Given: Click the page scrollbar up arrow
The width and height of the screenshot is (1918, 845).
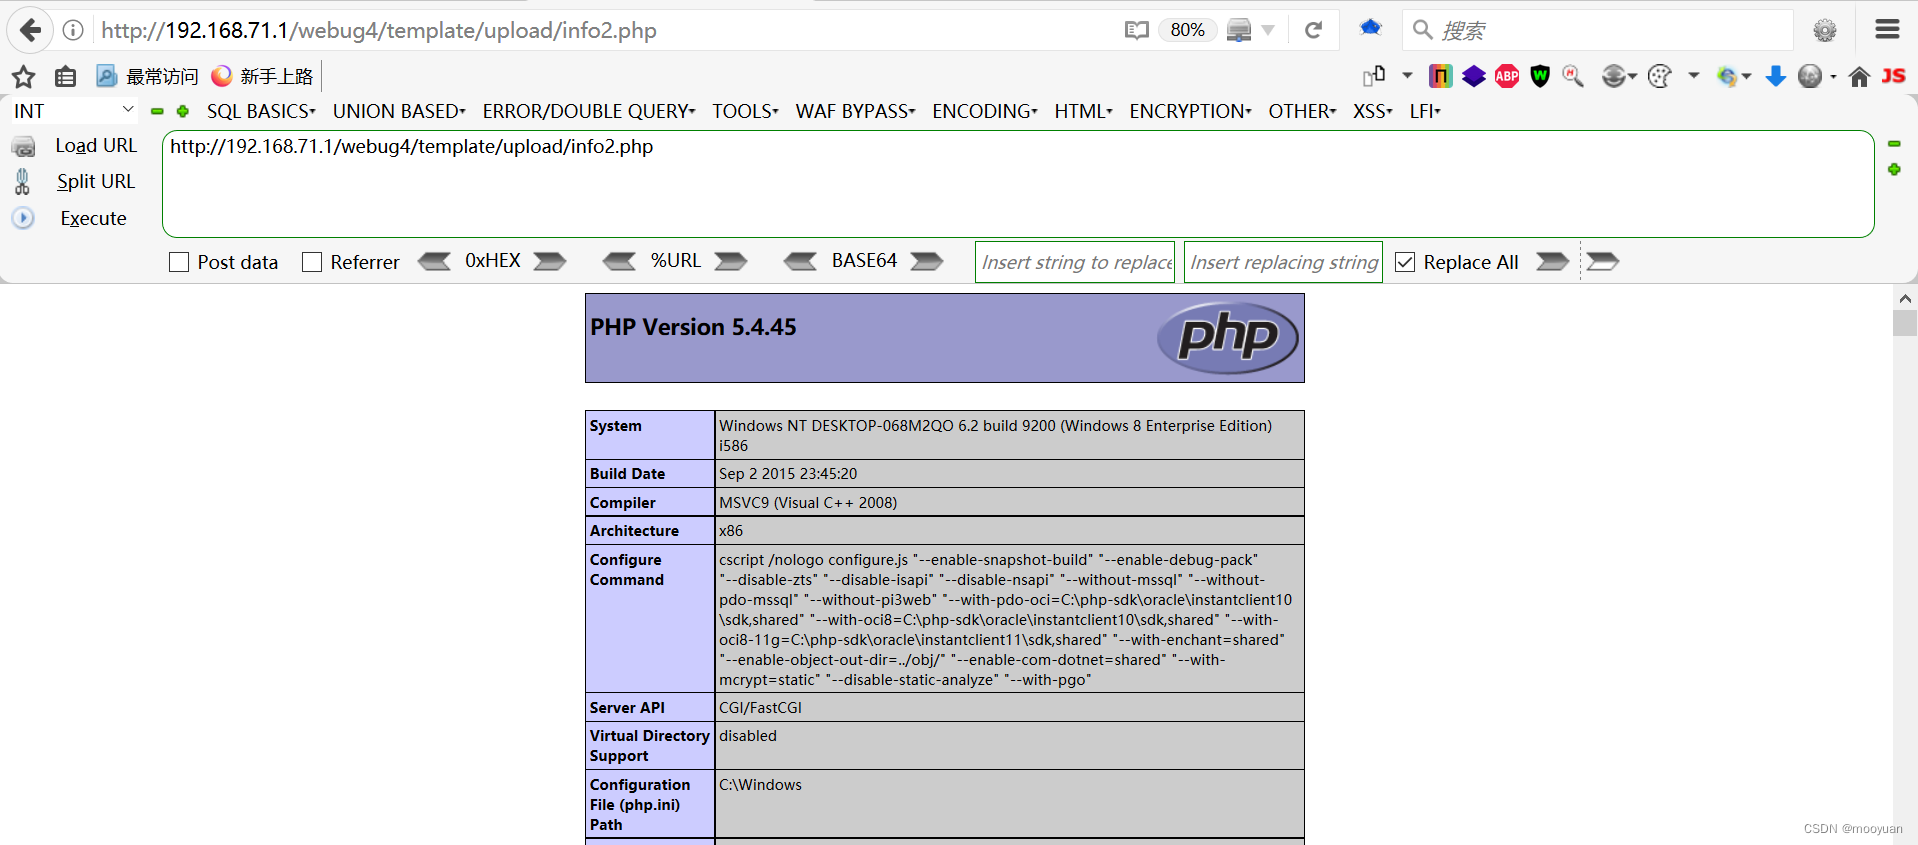Looking at the screenshot, I should (1904, 298).
